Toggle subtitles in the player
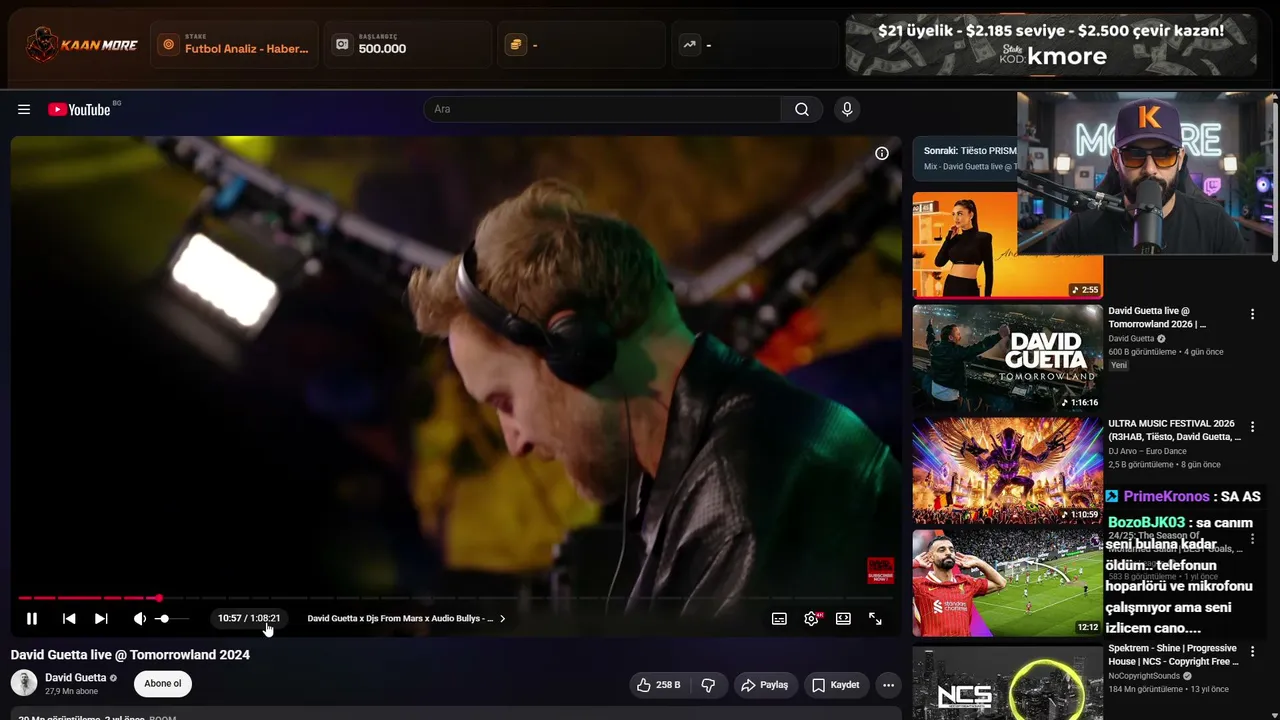The height and width of the screenshot is (720, 1280). (x=779, y=619)
